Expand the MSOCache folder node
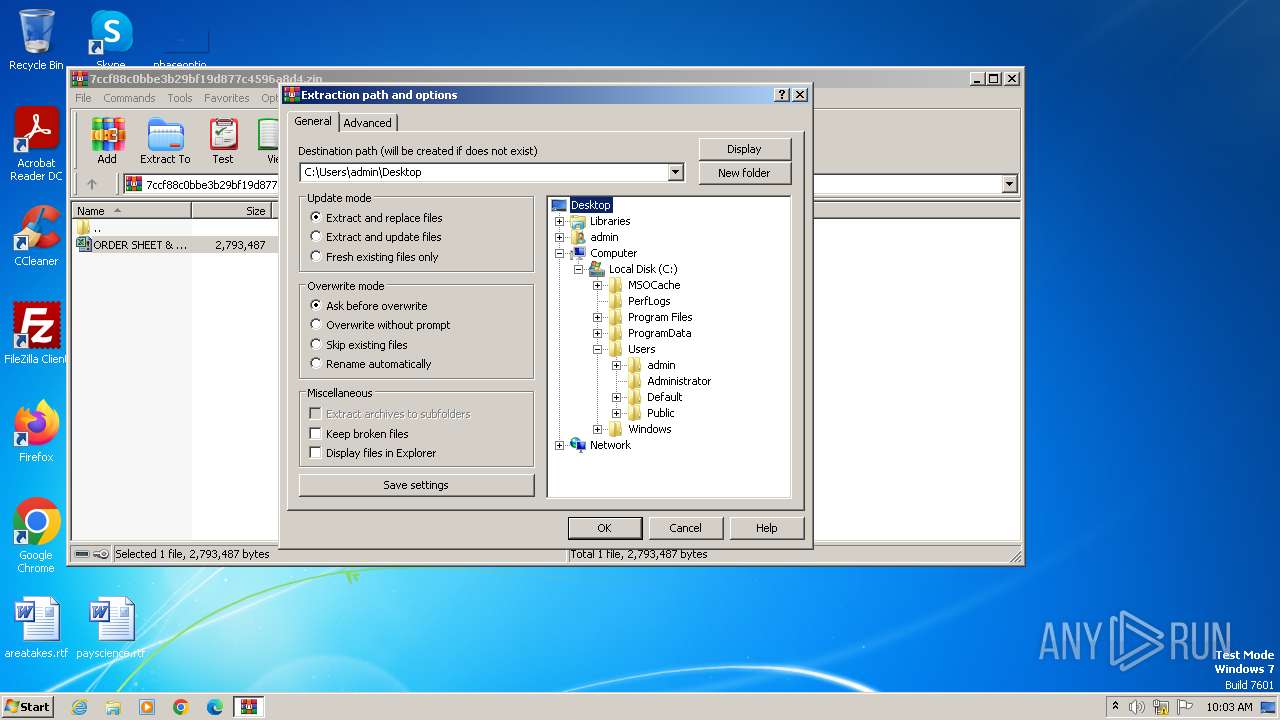Image resolution: width=1280 pixels, height=720 pixels. (597, 285)
